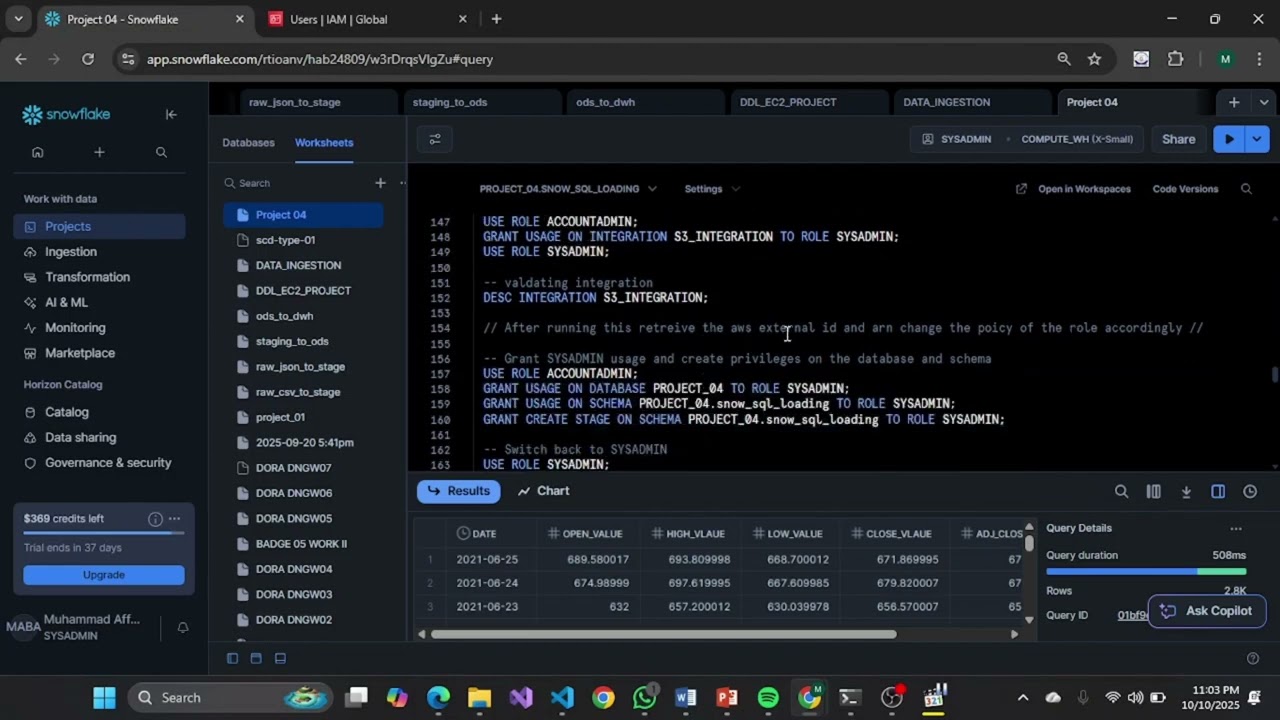1280x720 pixels.
Task: Switch to the Chart view
Action: 543,491
